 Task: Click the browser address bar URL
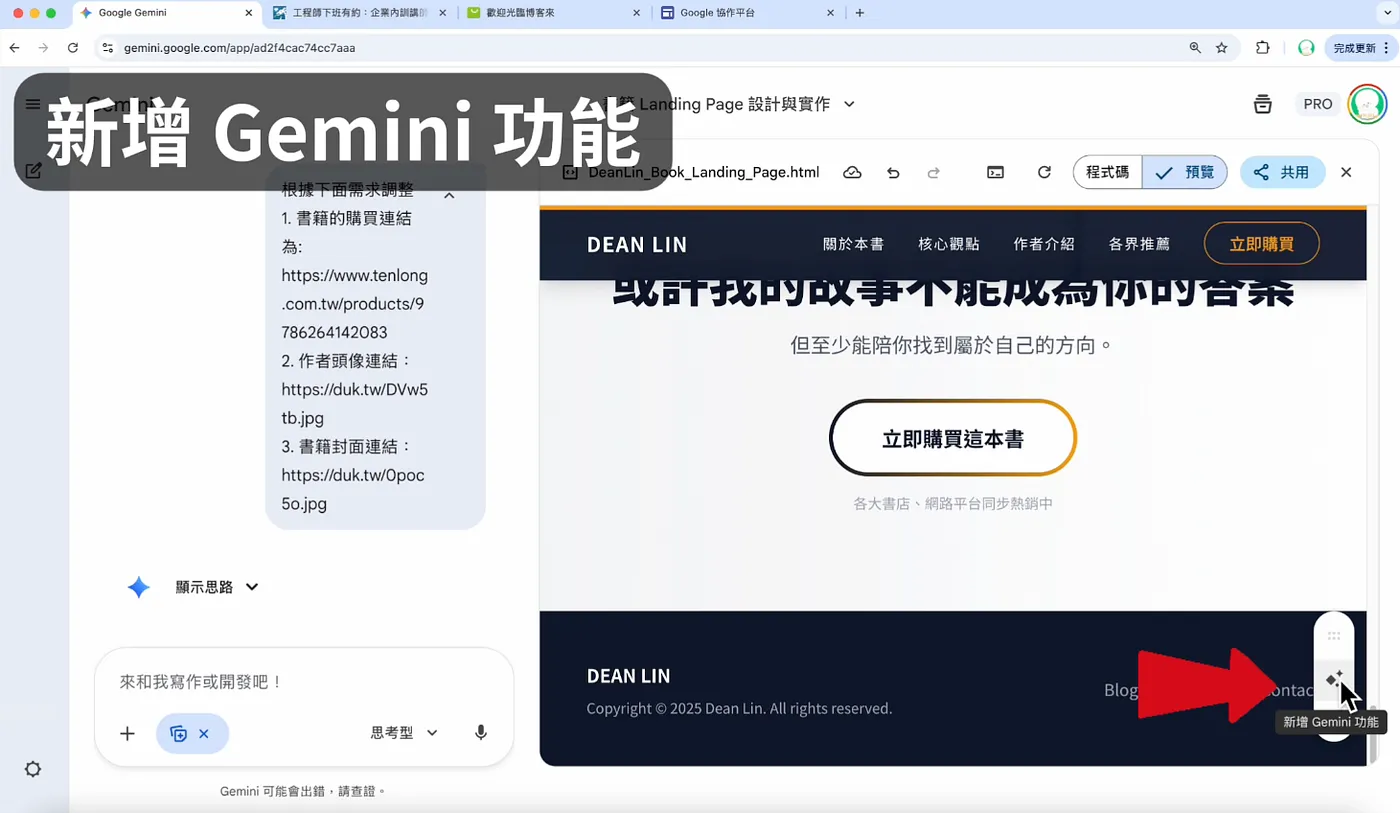coord(240,48)
